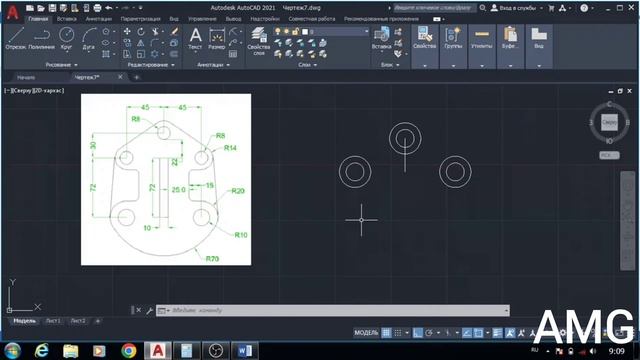Open the Управление ribbon tab
The image size is (640, 360).
(x=202, y=19)
